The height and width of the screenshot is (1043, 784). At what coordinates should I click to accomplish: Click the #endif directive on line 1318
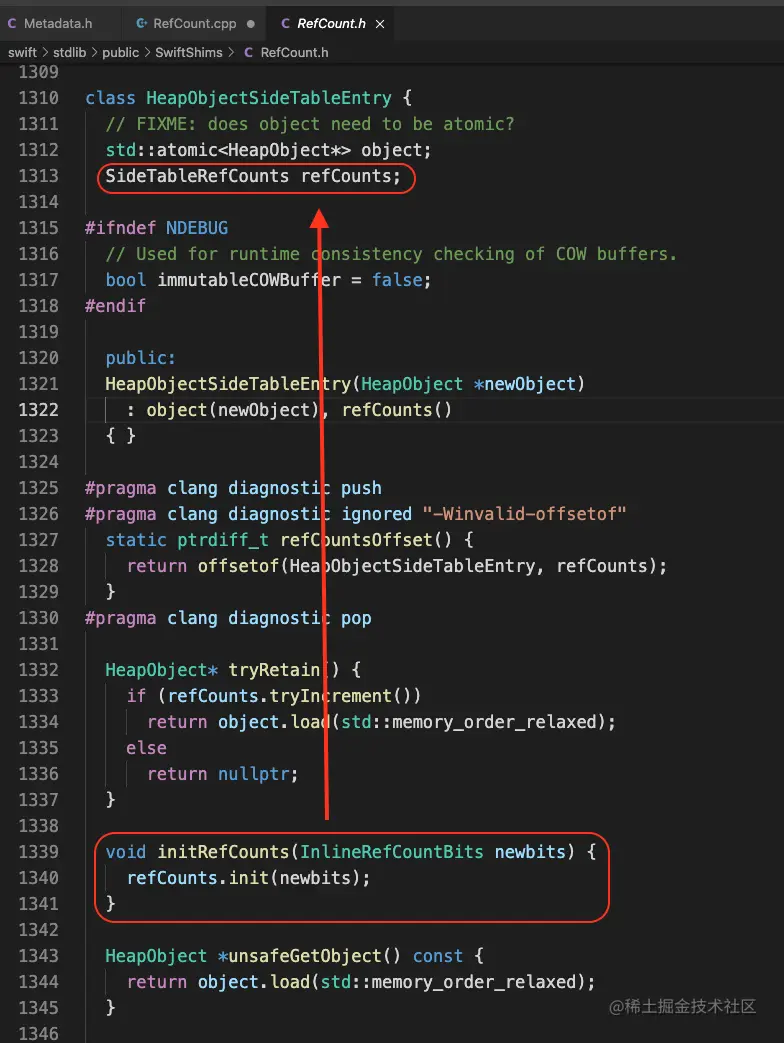(115, 305)
